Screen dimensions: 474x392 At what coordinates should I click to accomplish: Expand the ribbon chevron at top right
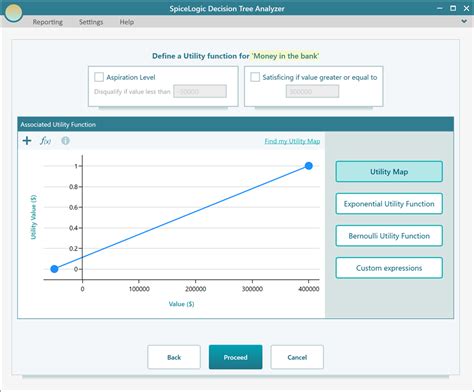click(464, 21)
